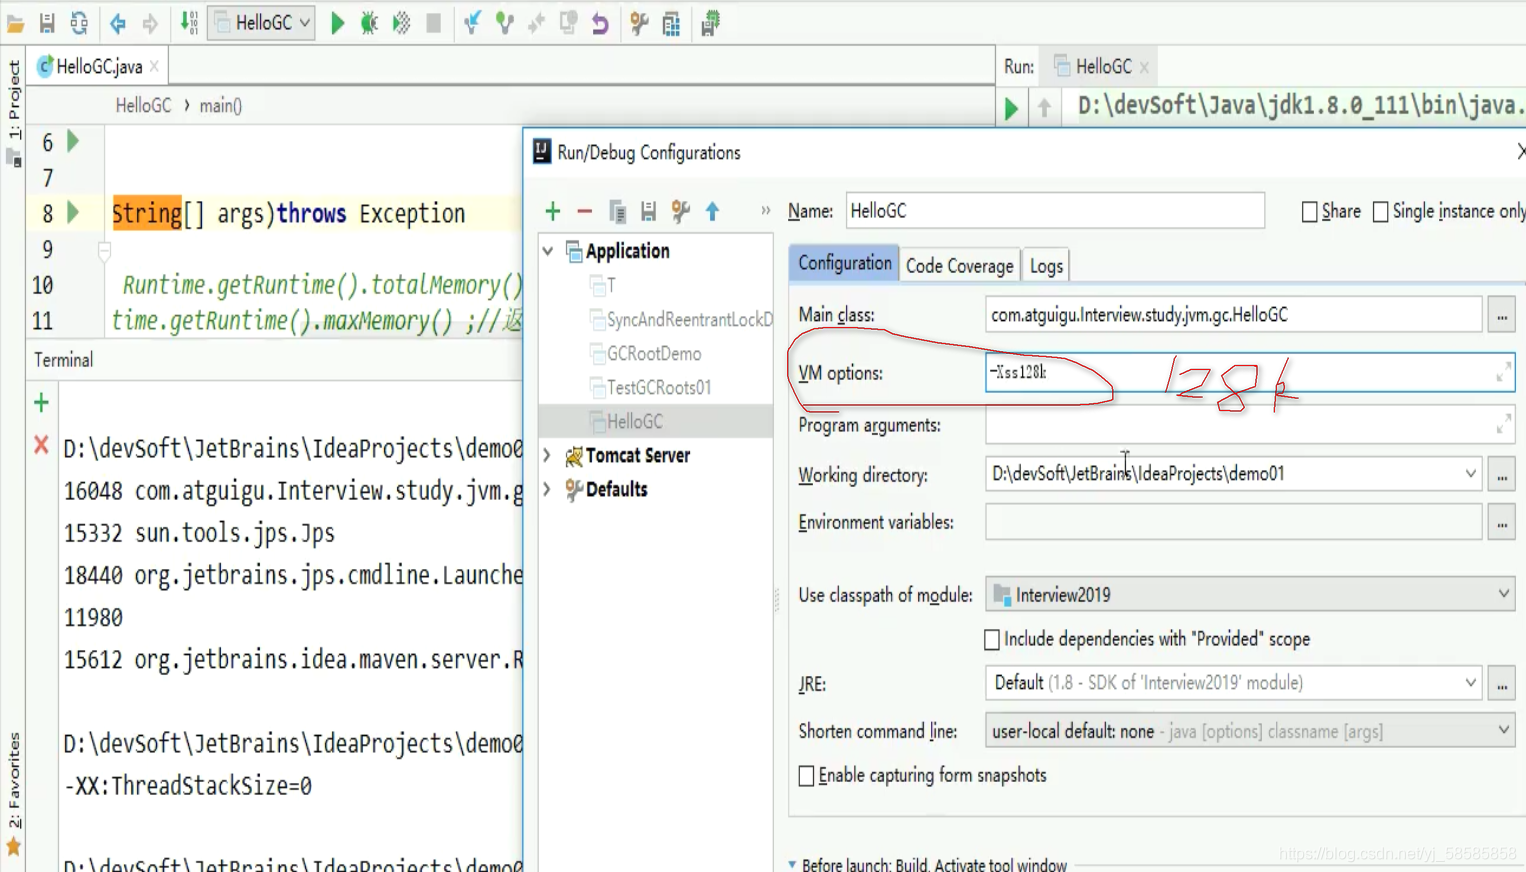Check Enable capturing form snapshots
The width and height of the screenshot is (1526, 872).
tap(806, 776)
